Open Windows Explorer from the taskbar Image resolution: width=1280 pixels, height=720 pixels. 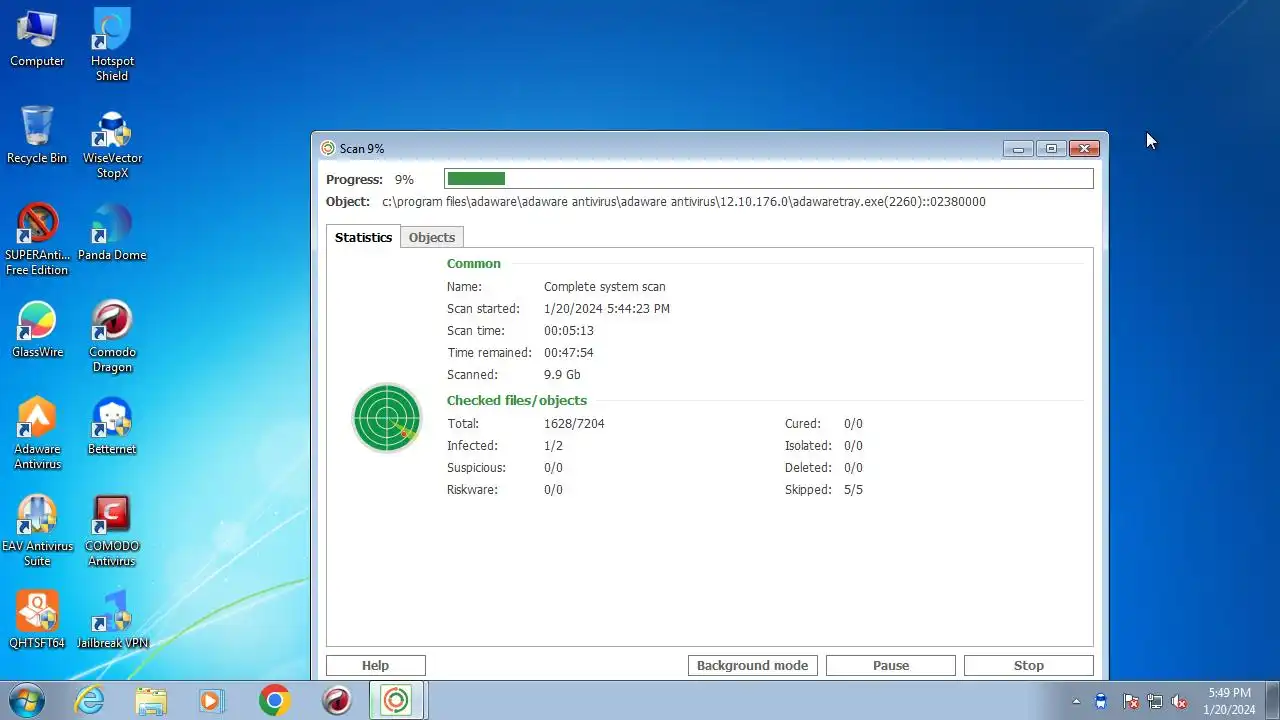[x=151, y=700]
